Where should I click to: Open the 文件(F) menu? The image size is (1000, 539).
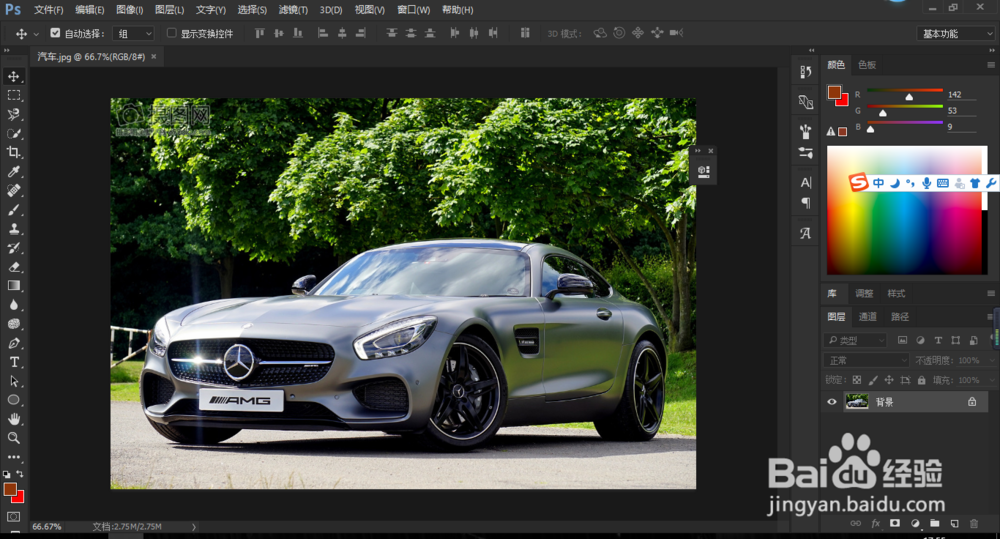click(48, 10)
